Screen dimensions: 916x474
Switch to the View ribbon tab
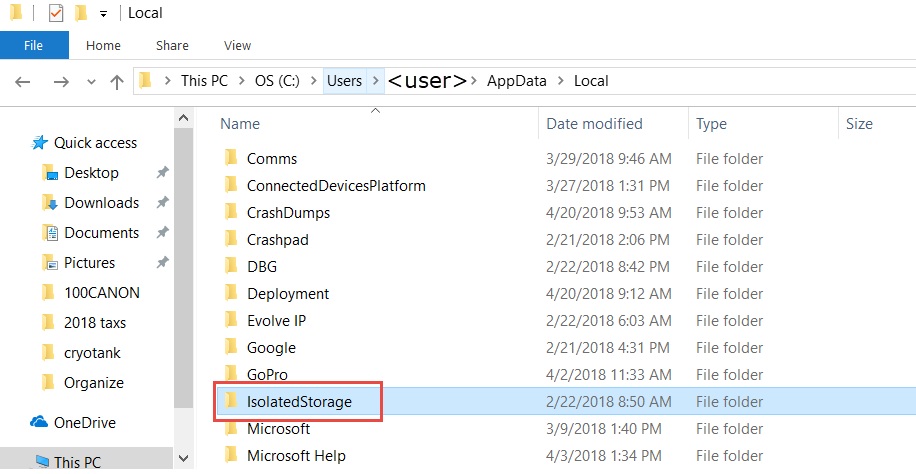click(x=237, y=45)
